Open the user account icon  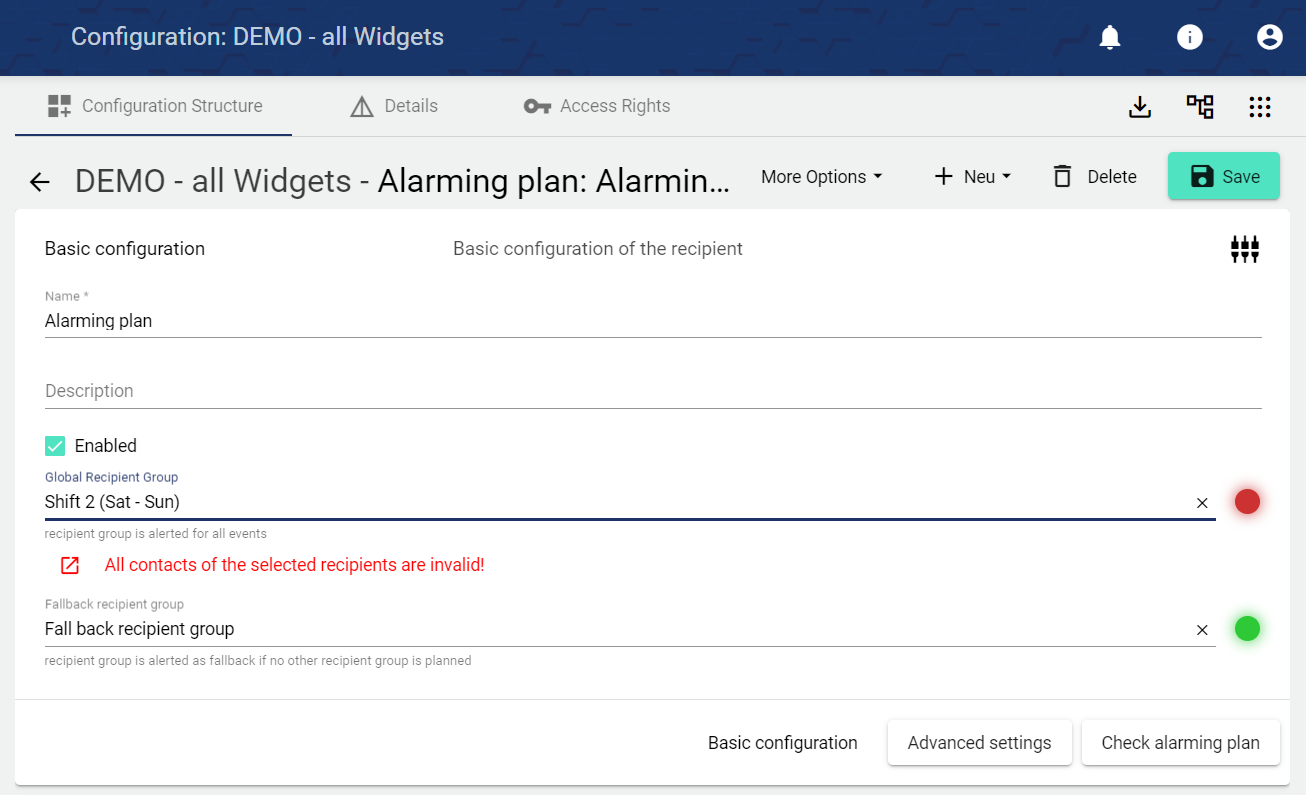click(x=1270, y=38)
